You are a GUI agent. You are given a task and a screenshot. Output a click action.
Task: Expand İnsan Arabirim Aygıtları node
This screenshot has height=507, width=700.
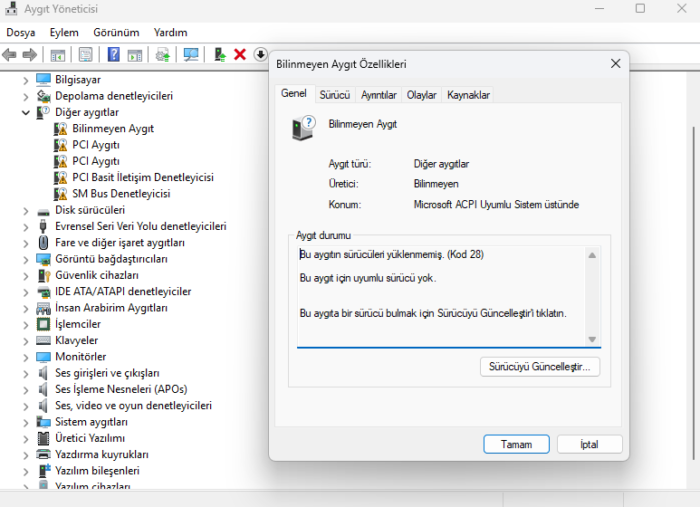pos(25,308)
